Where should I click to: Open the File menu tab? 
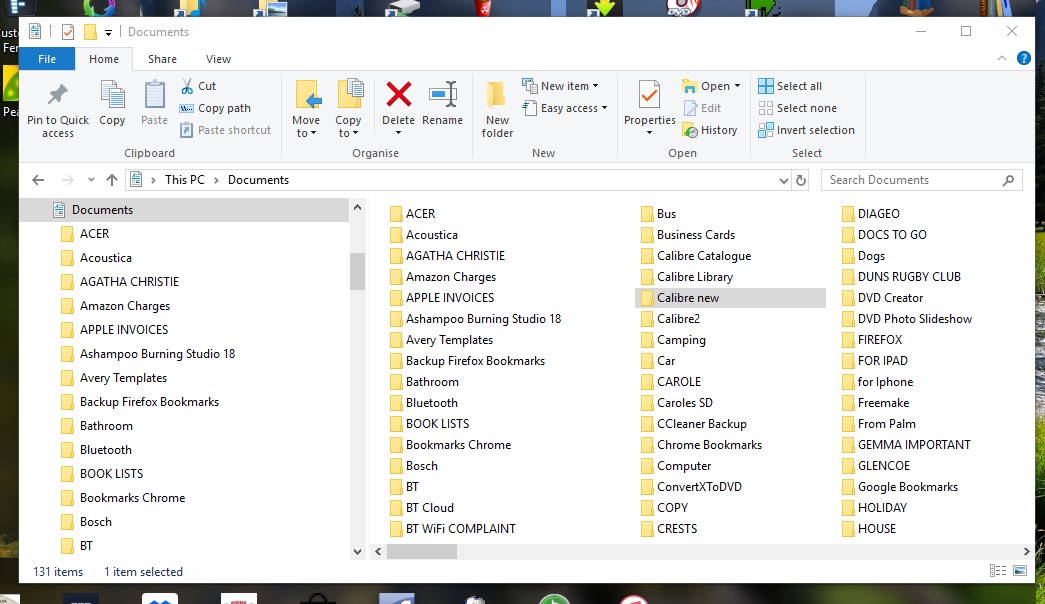(x=47, y=59)
